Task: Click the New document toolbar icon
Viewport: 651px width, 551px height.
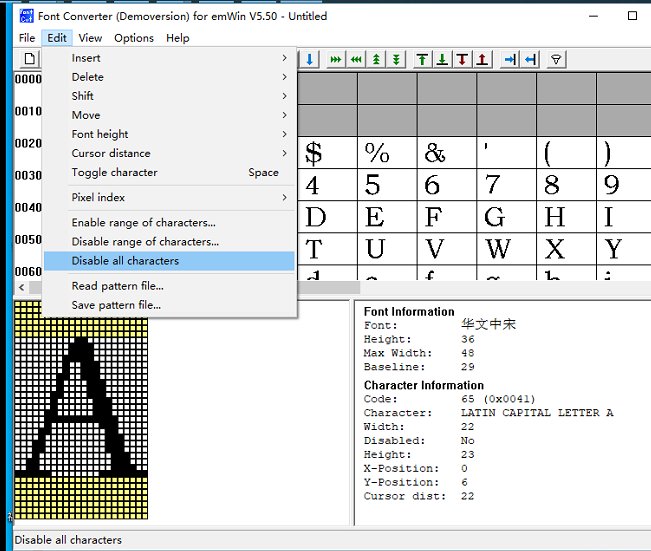Action: [x=29, y=59]
